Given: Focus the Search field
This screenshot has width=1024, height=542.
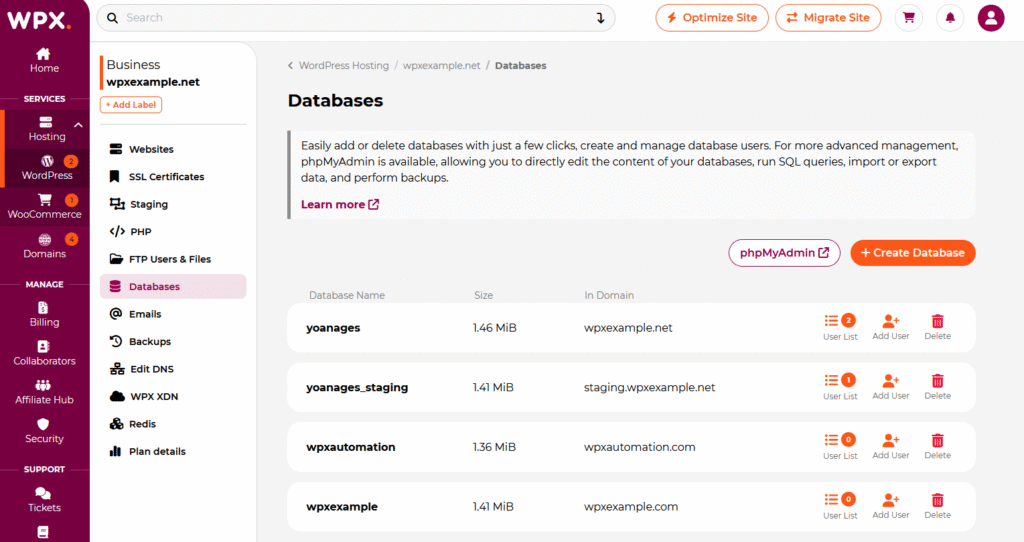Looking at the screenshot, I should [x=356, y=18].
